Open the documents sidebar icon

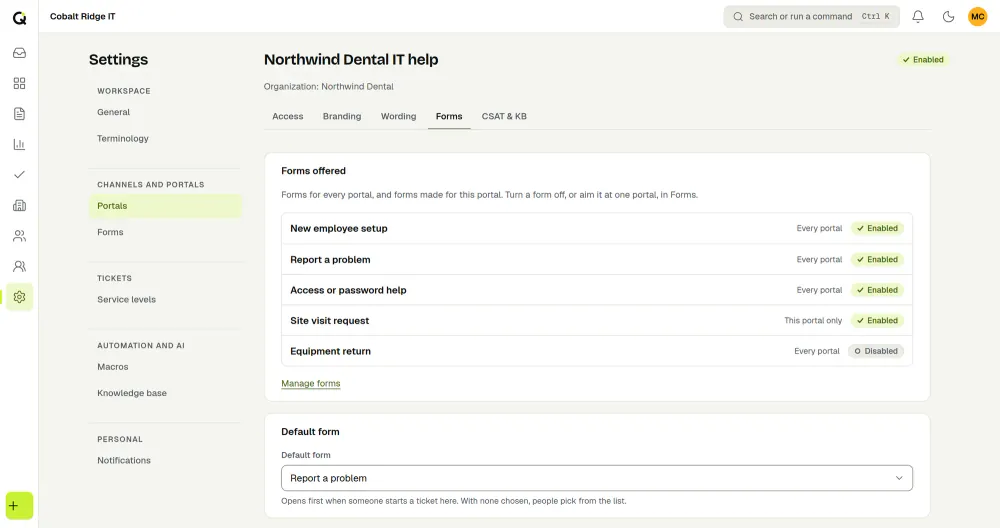[19, 114]
